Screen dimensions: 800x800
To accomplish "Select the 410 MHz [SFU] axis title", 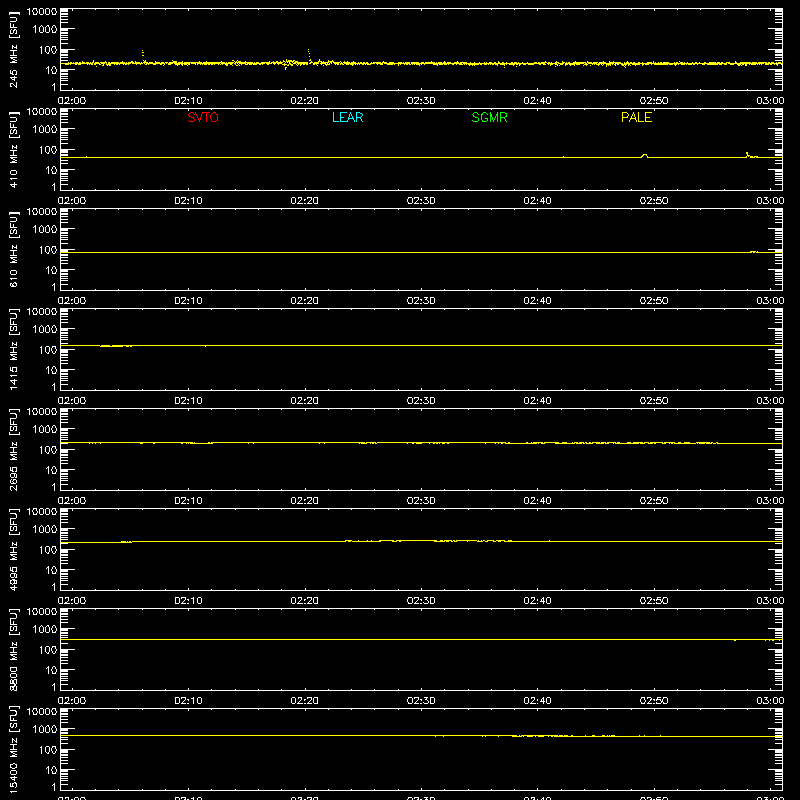I will (14, 149).
